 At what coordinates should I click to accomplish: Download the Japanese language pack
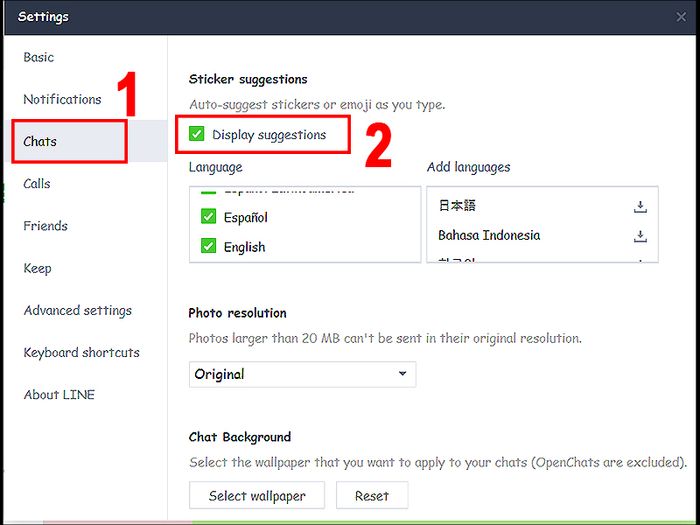(641, 207)
